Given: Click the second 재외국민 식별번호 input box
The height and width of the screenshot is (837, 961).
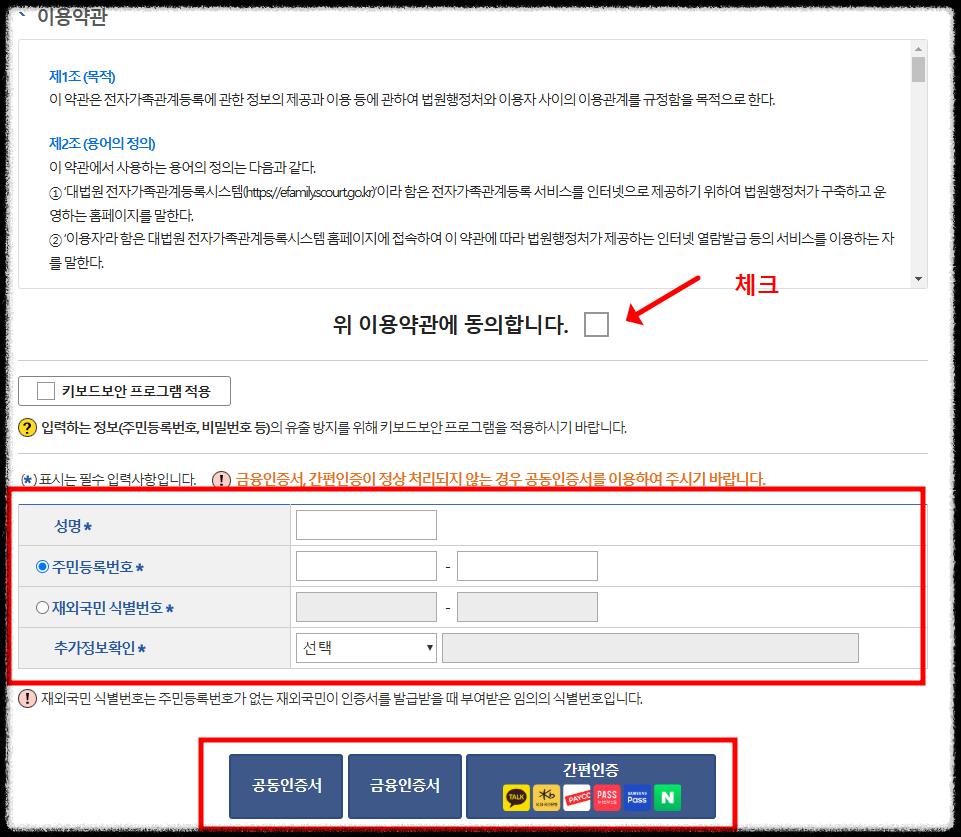Looking at the screenshot, I should point(527,607).
